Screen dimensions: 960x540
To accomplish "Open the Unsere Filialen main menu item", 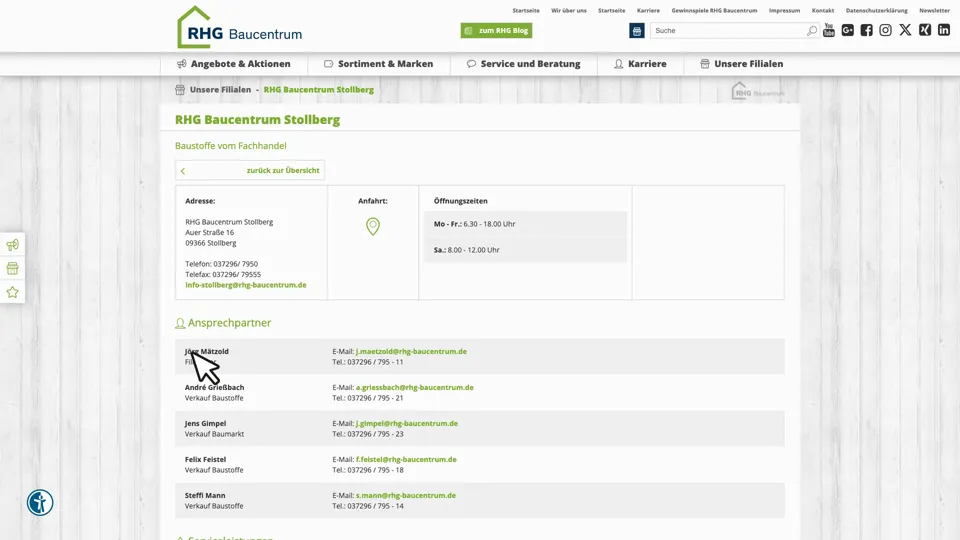I will tap(741, 64).
